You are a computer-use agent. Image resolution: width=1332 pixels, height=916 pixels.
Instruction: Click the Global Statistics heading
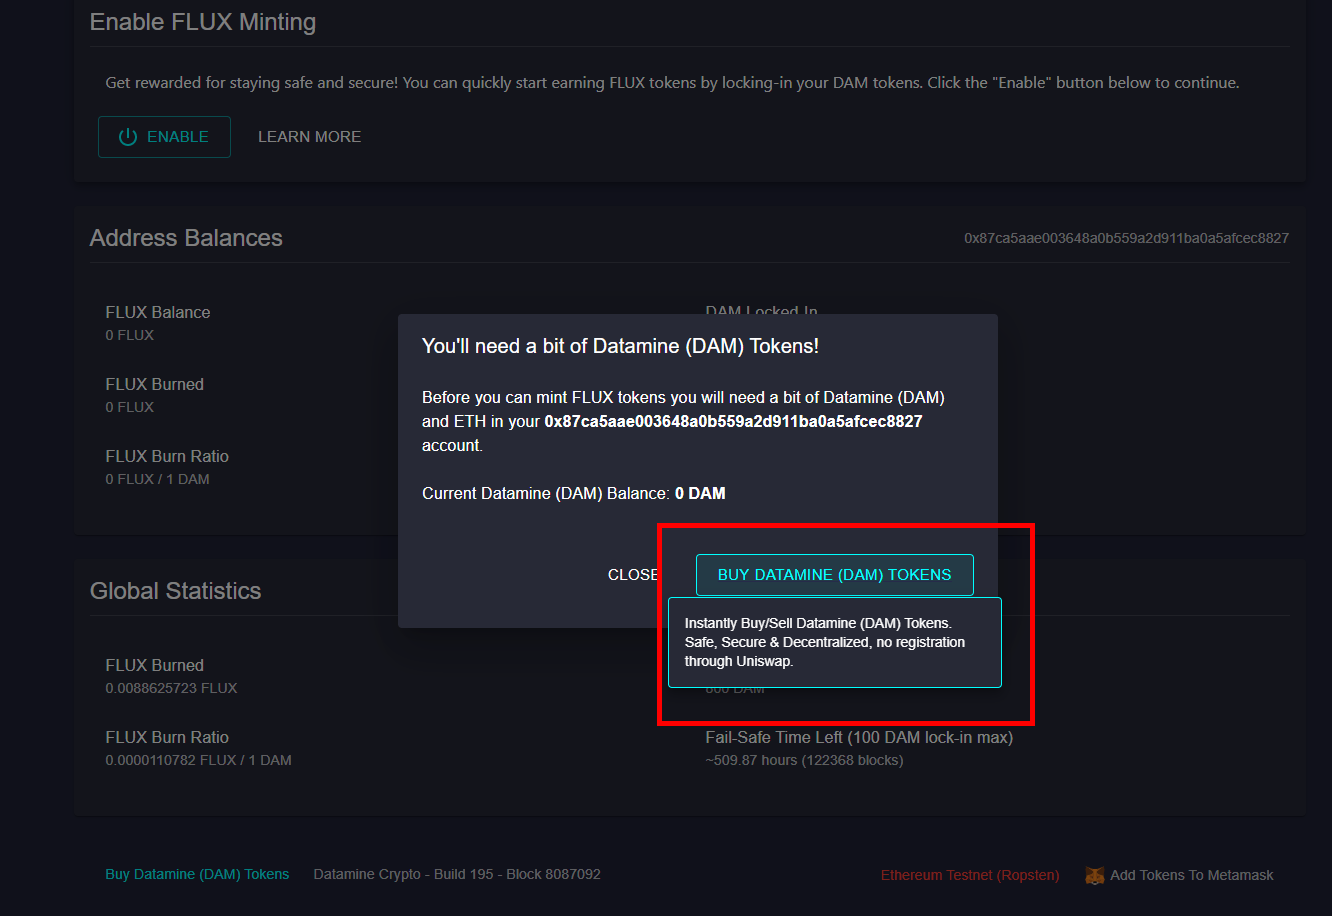175,591
